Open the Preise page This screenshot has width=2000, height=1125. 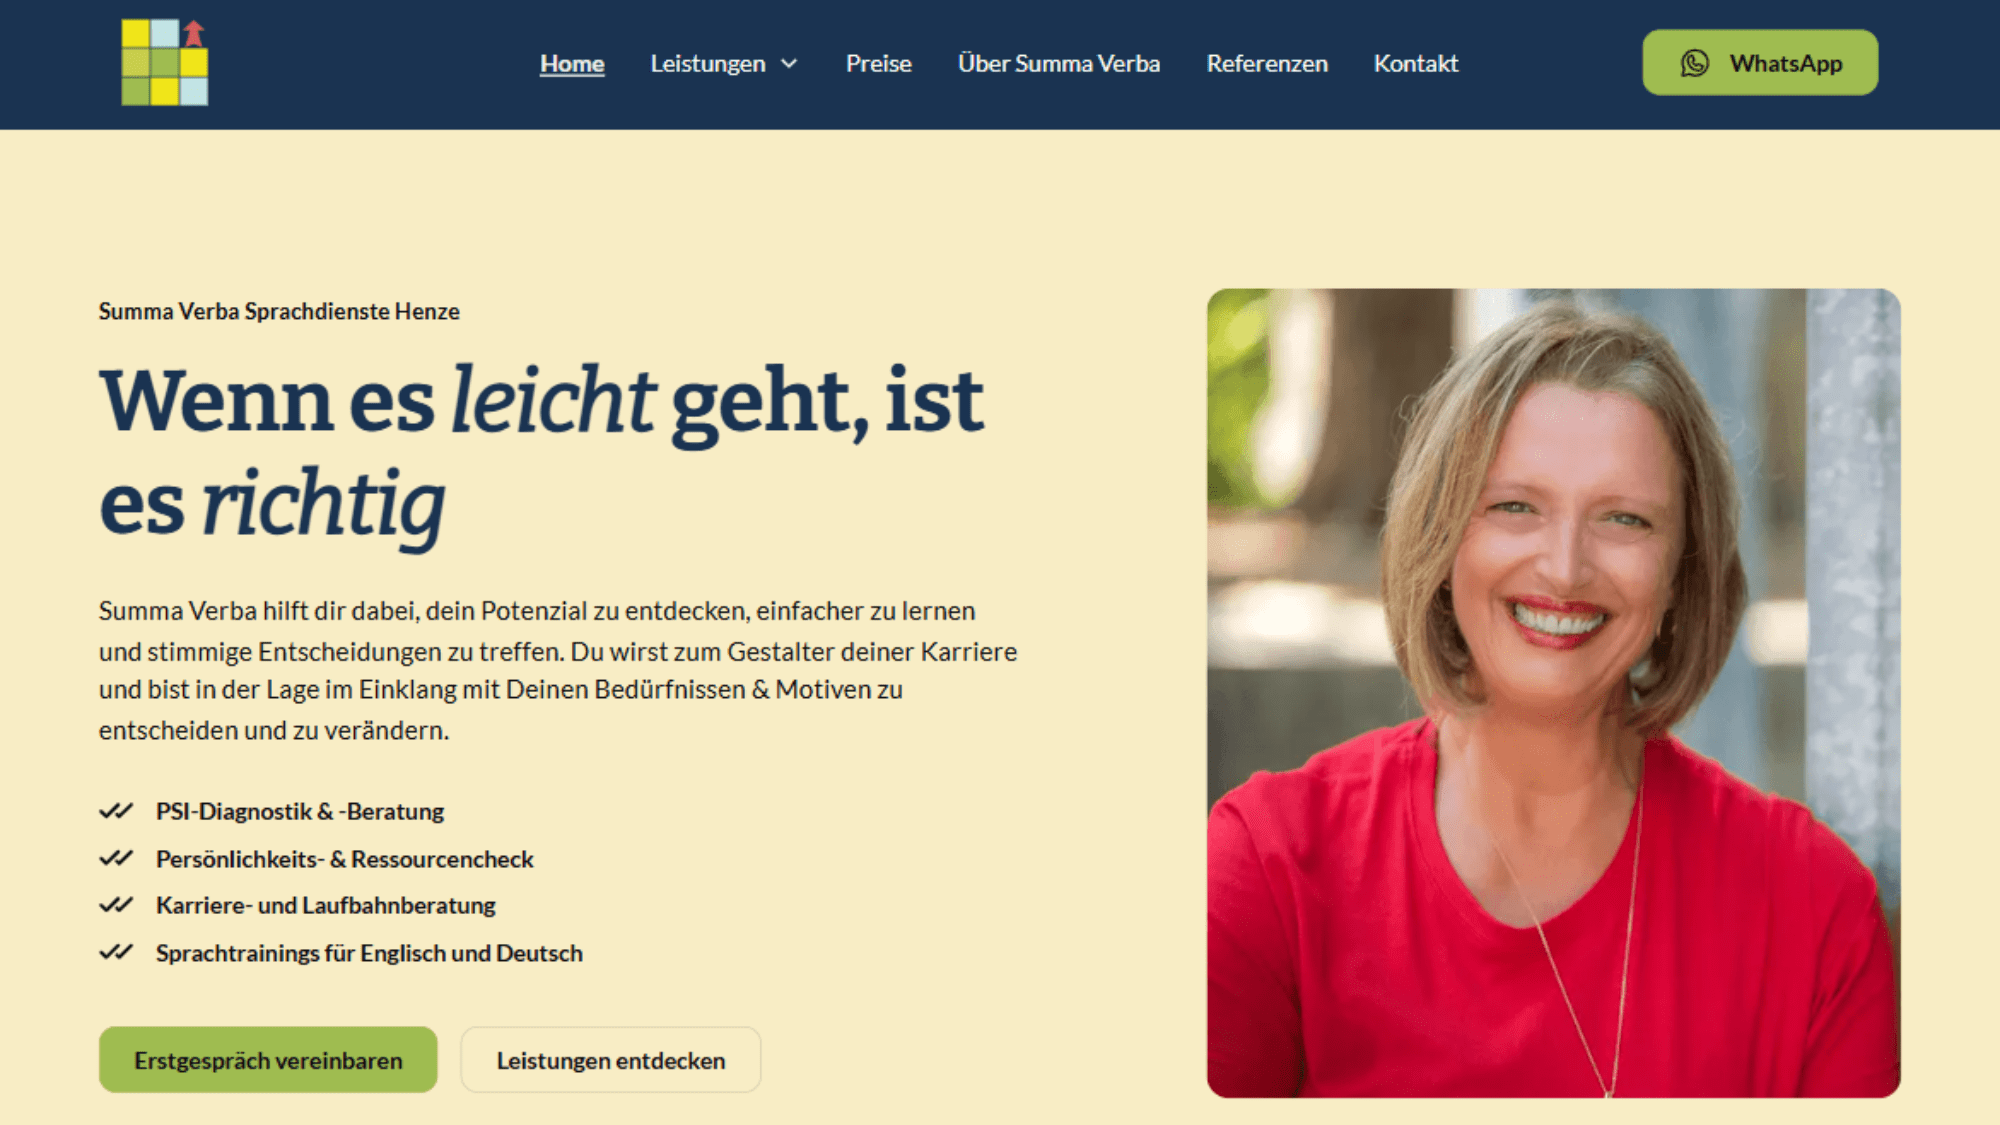point(879,63)
